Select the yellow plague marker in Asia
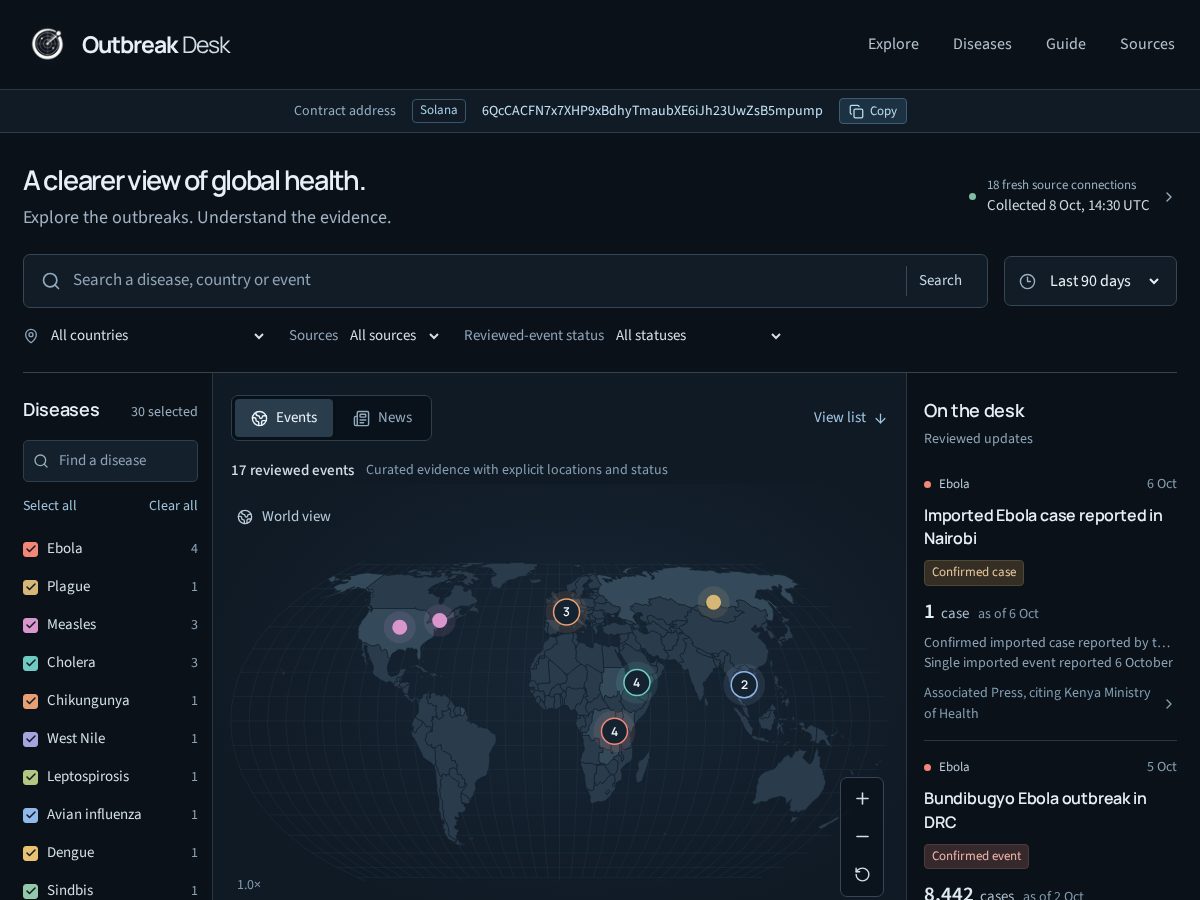 [713, 602]
